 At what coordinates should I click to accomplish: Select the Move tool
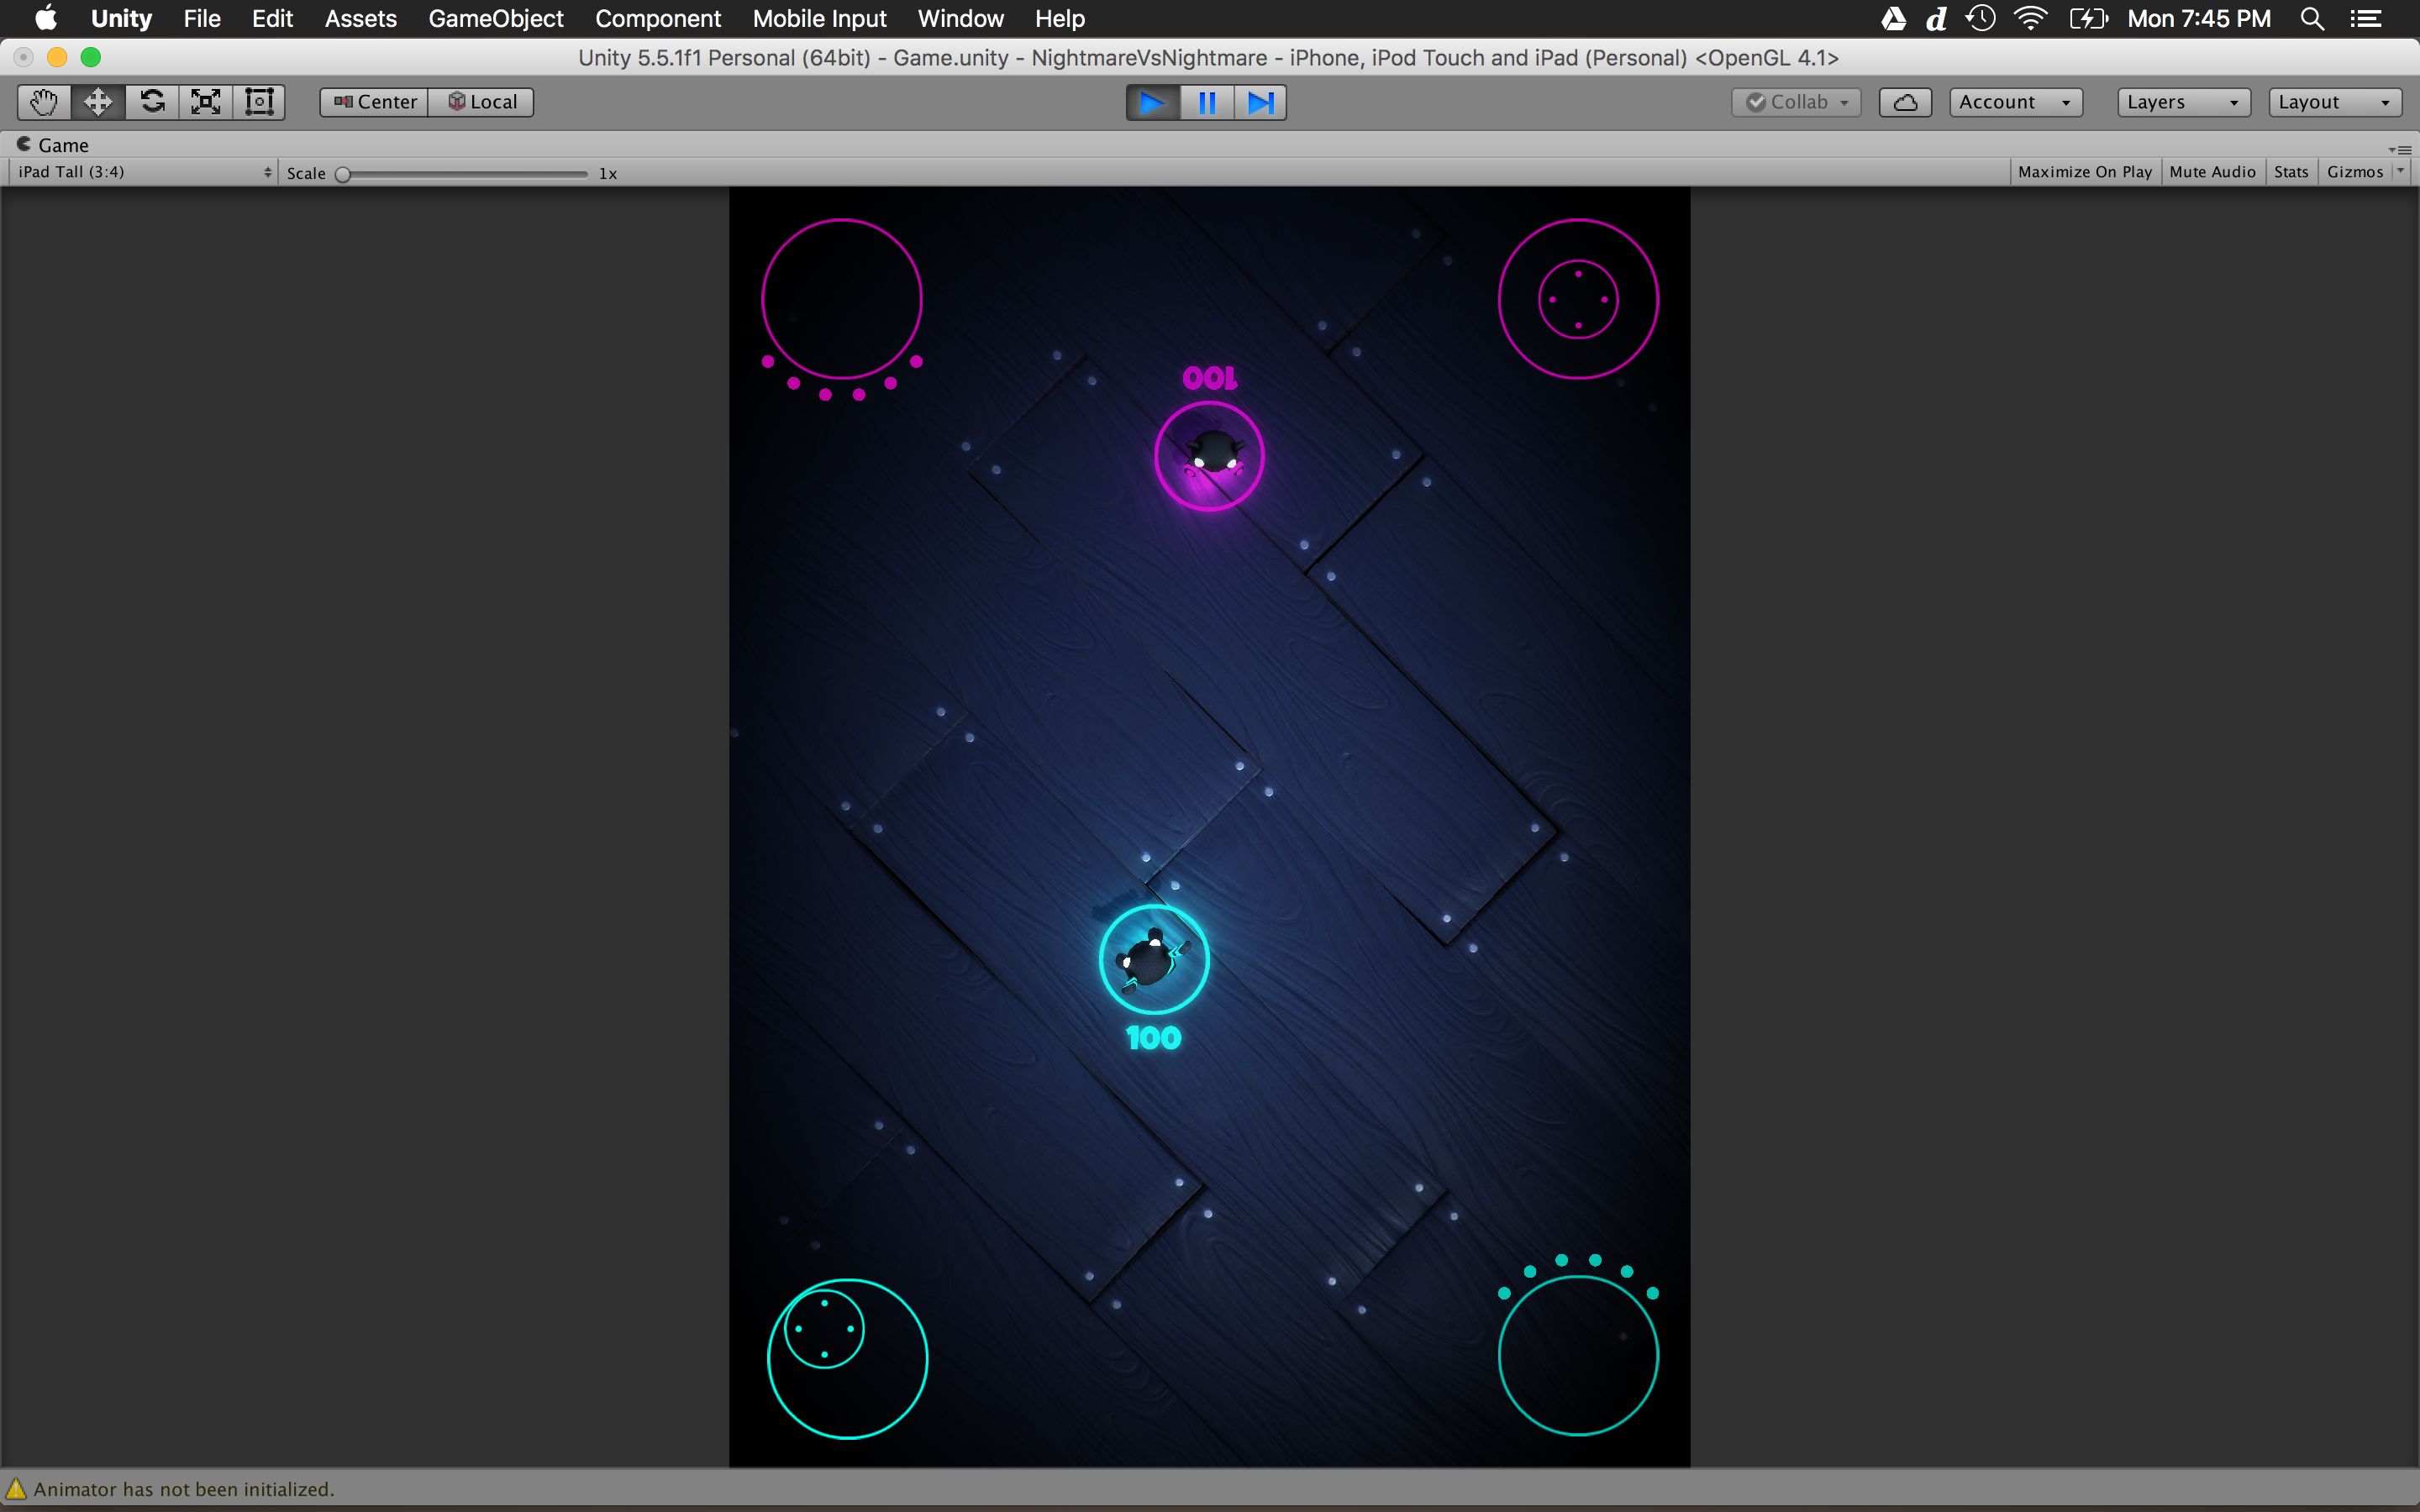pyautogui.click(x=98, y=102)
